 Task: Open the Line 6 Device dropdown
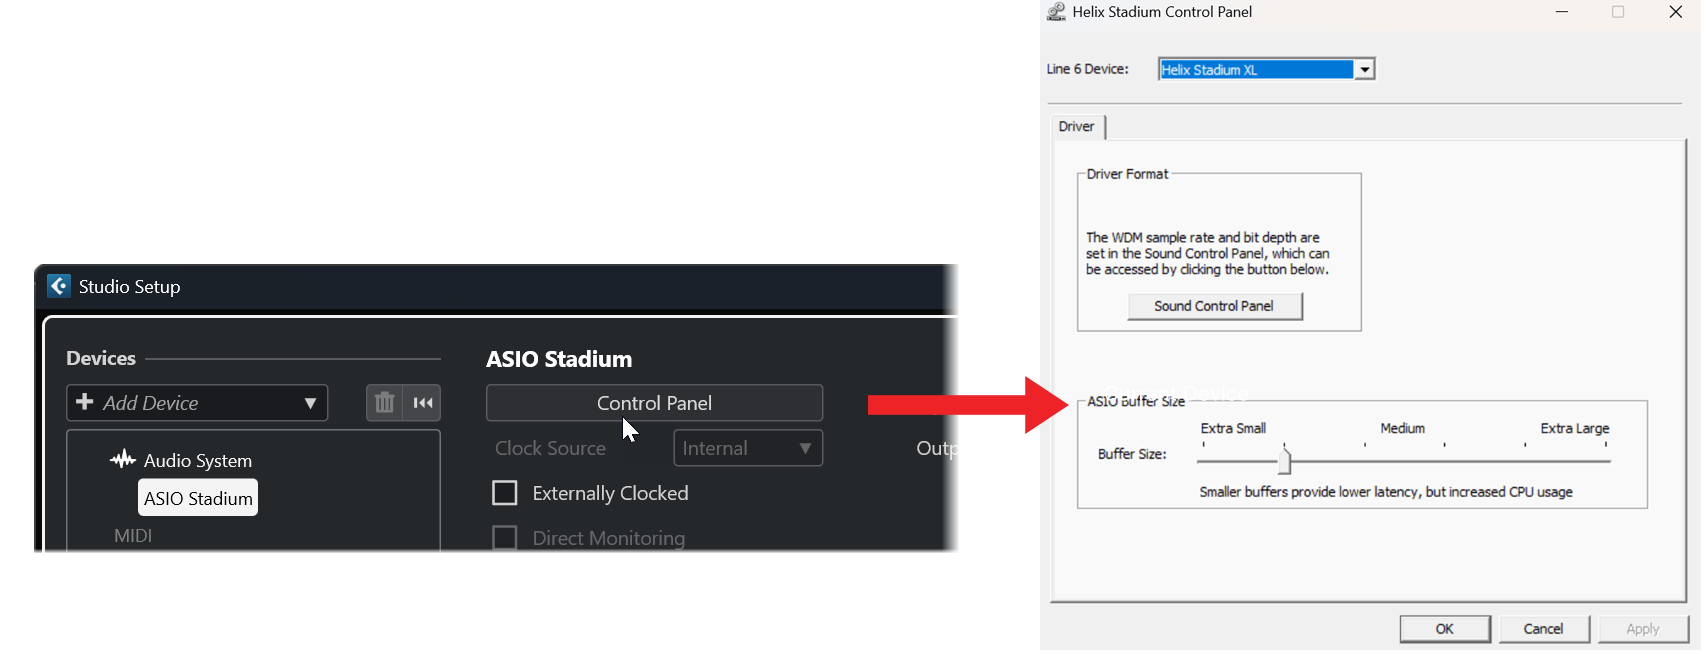point(1365,68)
